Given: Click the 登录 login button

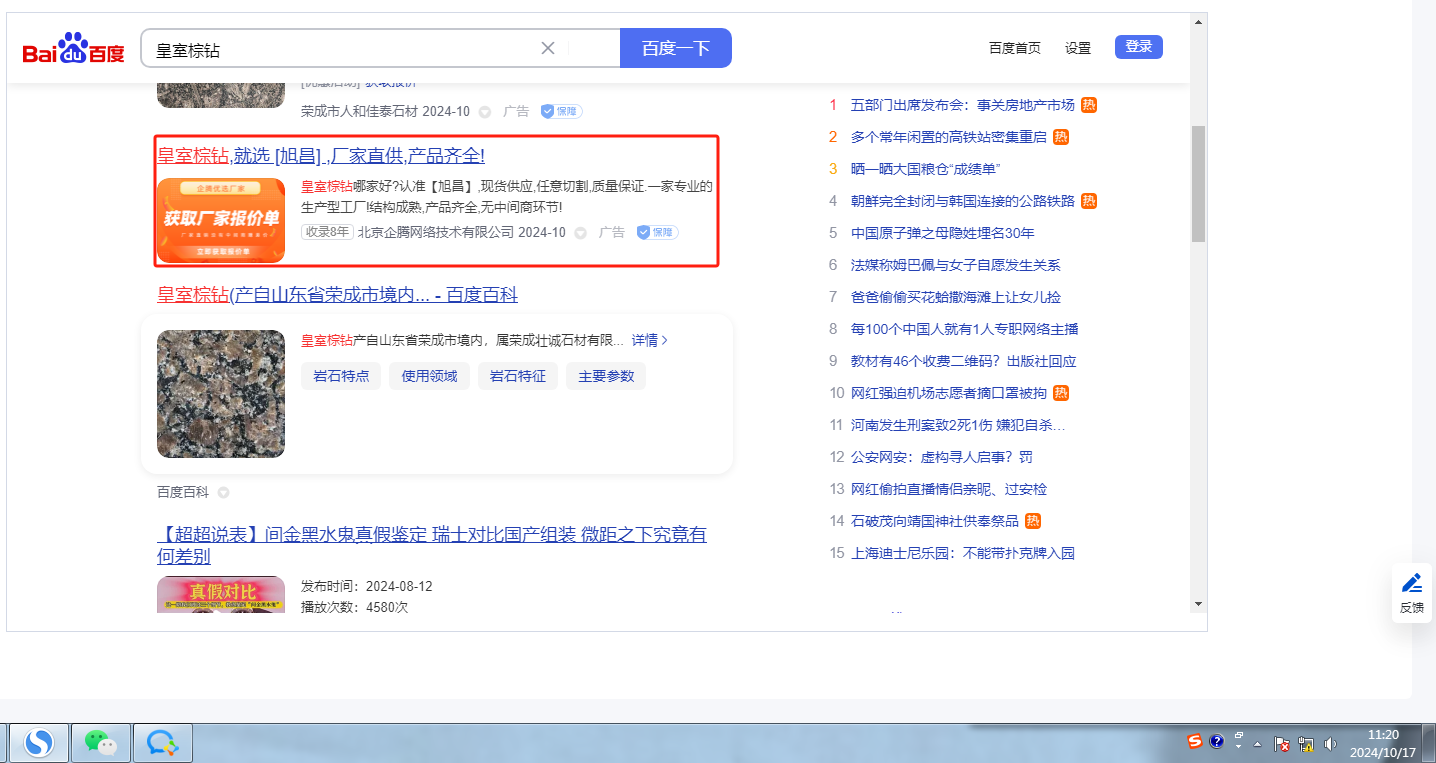Looking at the screenshot, I should (x=1138, y=47).
